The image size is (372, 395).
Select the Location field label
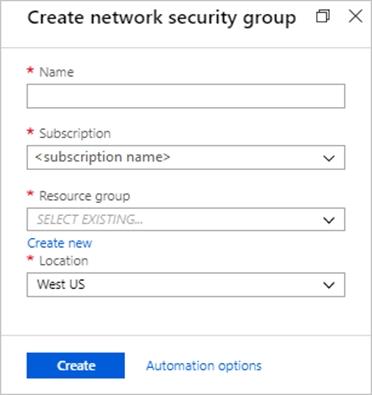click(64, 261)
